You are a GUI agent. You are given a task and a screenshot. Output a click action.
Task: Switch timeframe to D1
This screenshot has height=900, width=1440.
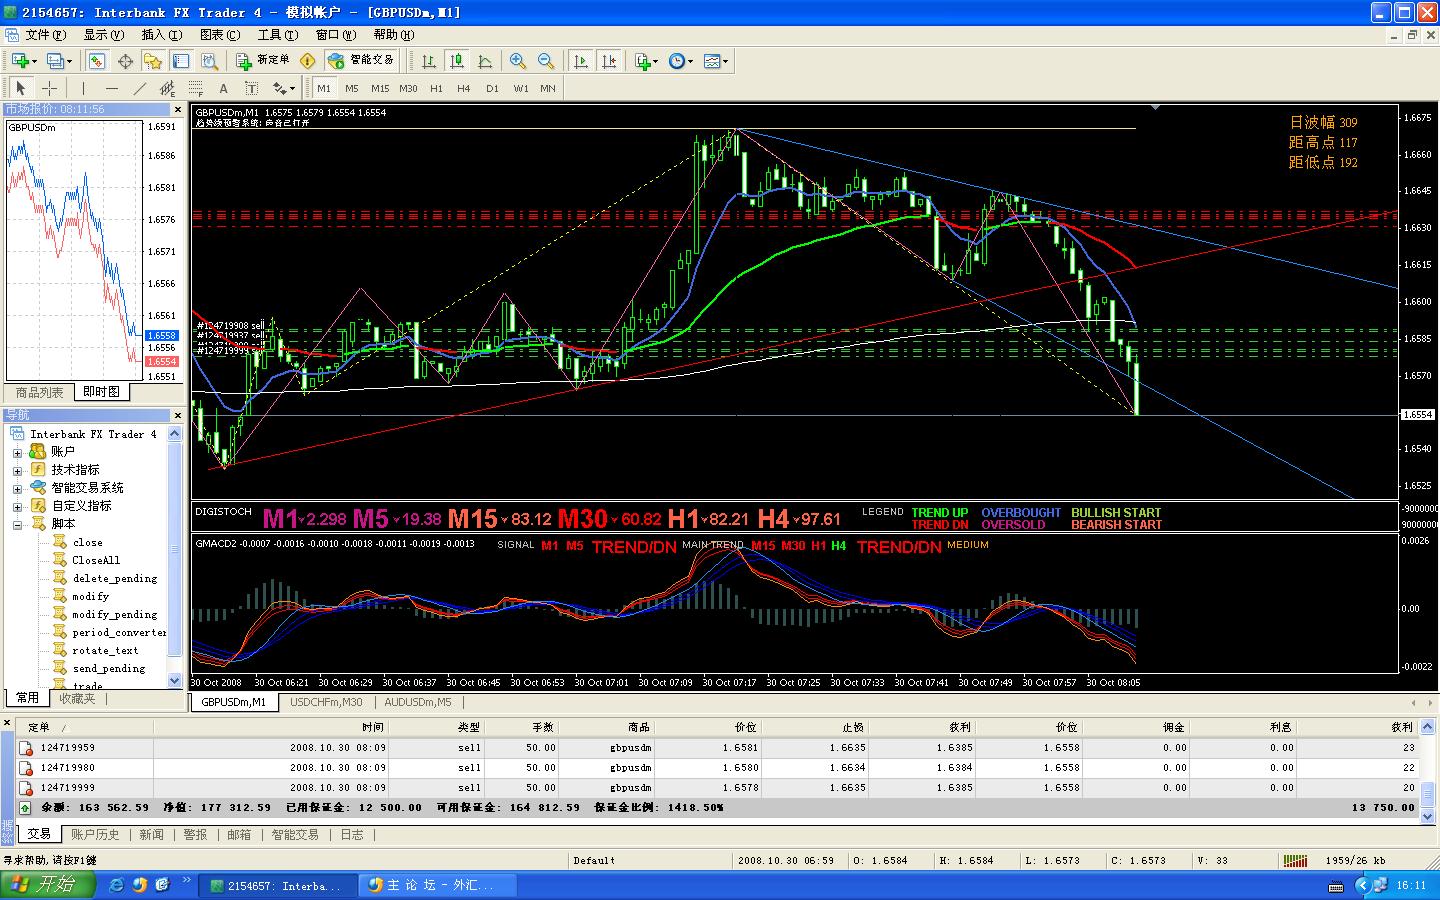tap(492, 88)
